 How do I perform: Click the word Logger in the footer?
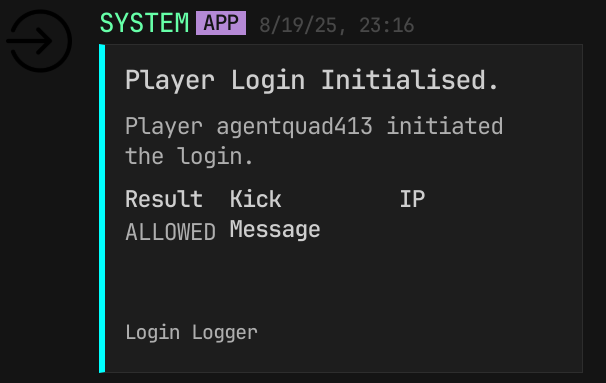pos(225,333)
